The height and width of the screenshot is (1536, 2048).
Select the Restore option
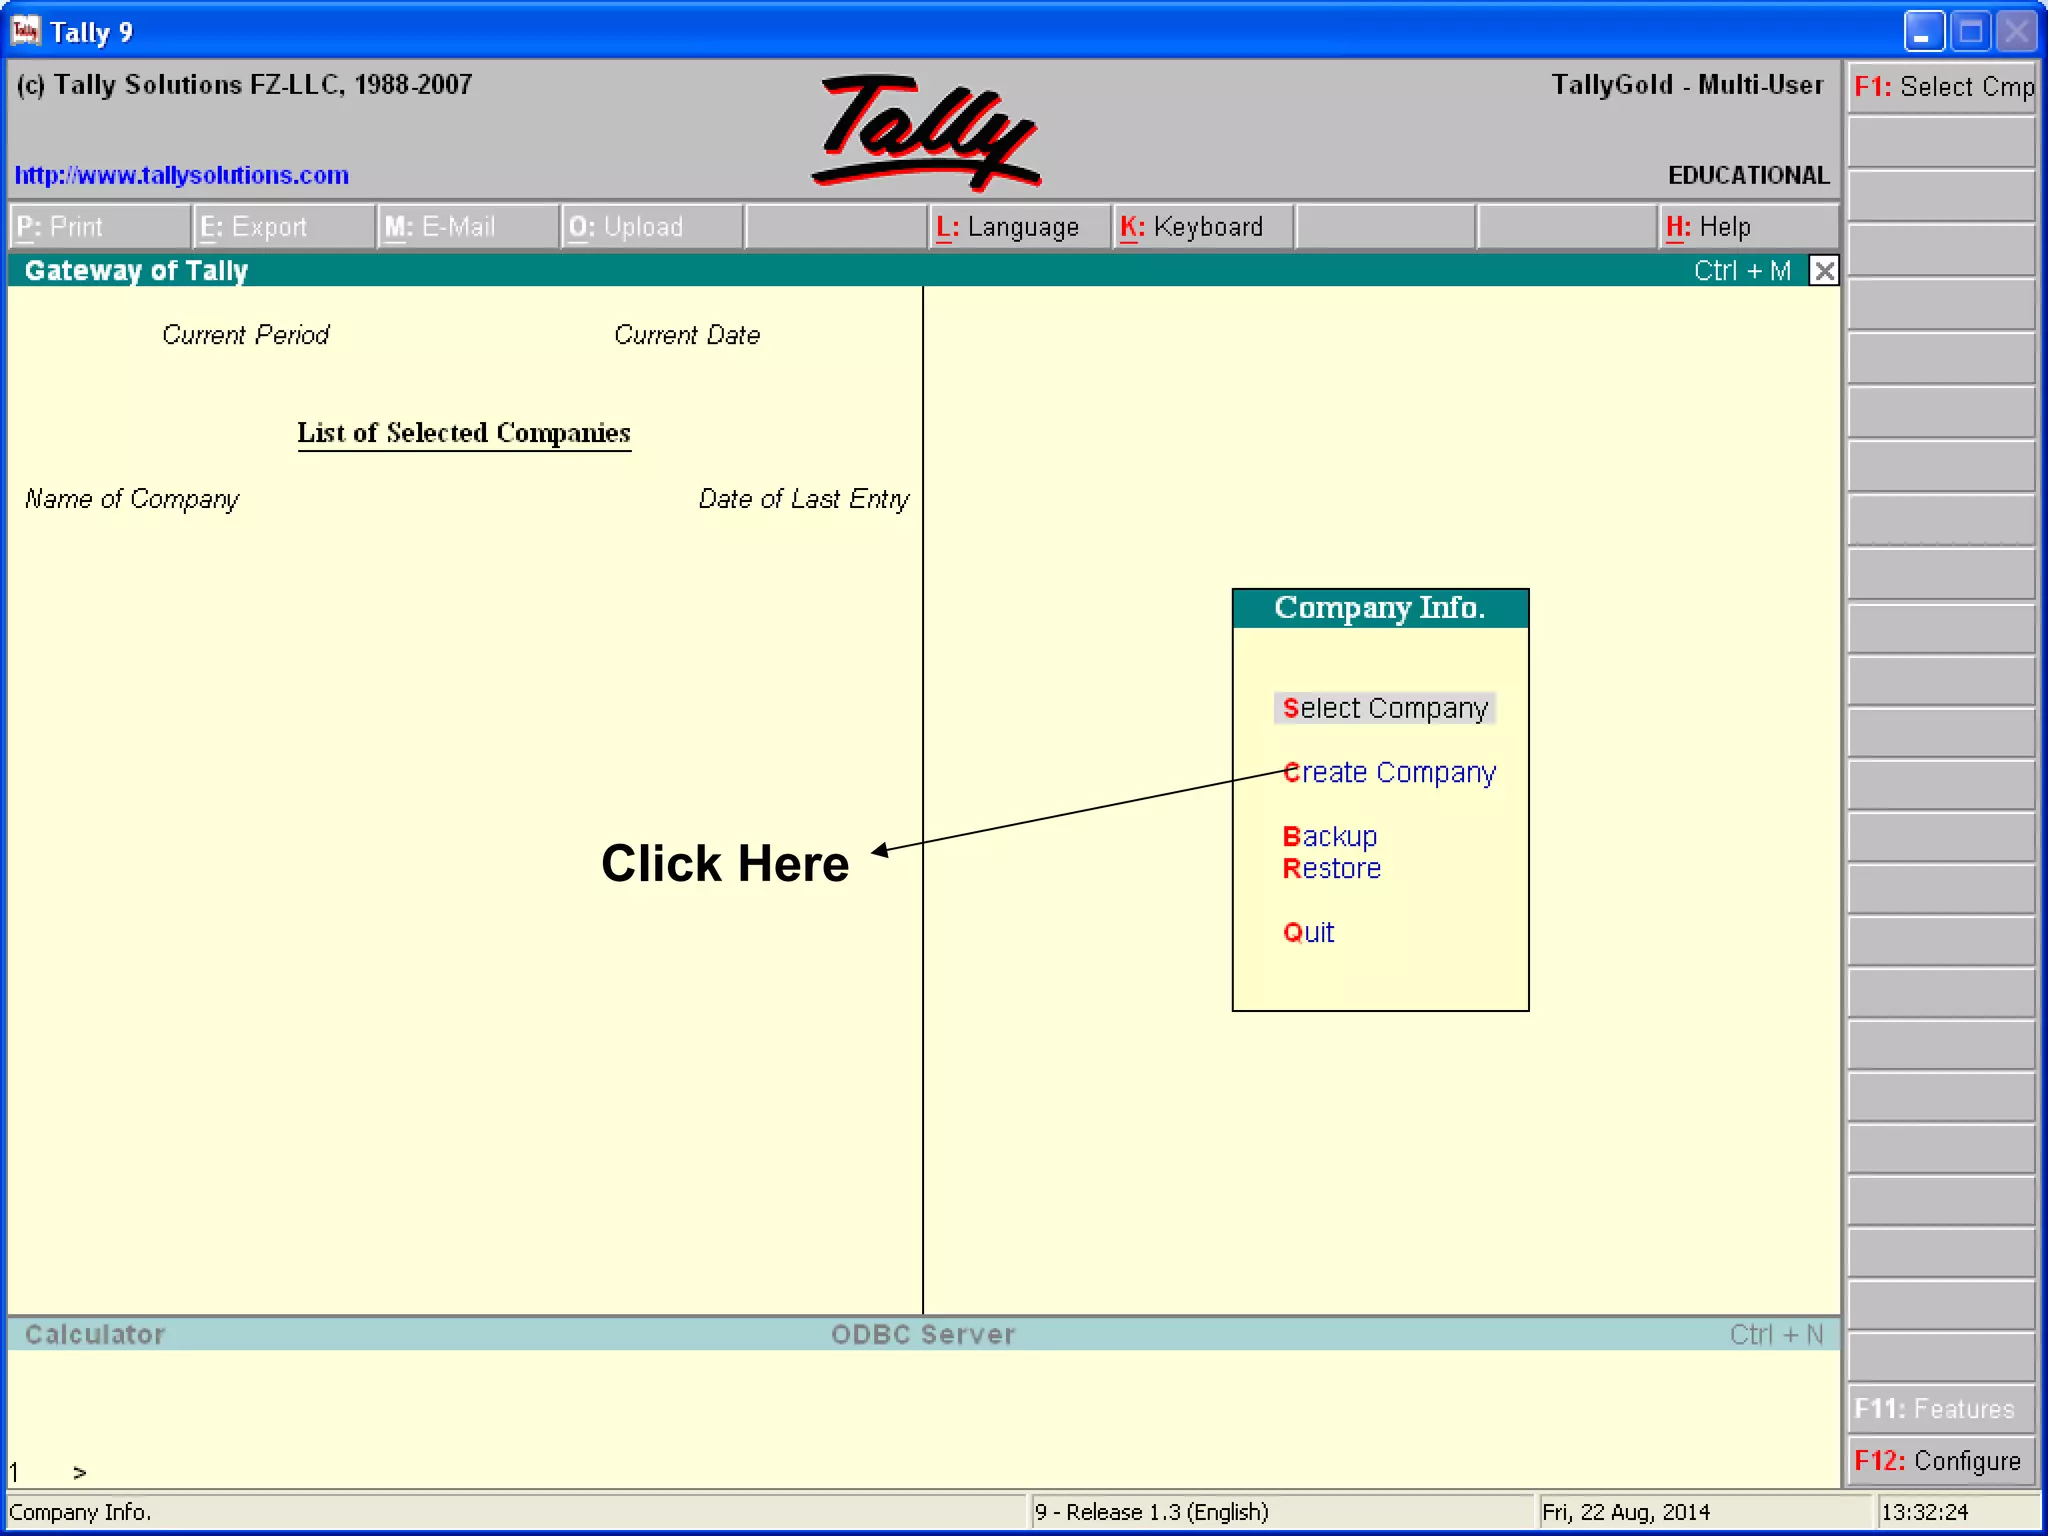1331,868
